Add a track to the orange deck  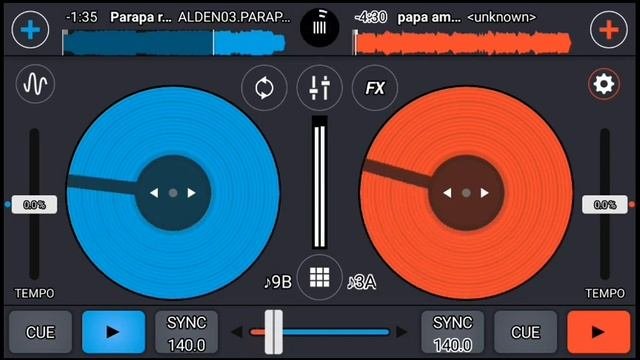pyautogui.click(x=609, y=30)
